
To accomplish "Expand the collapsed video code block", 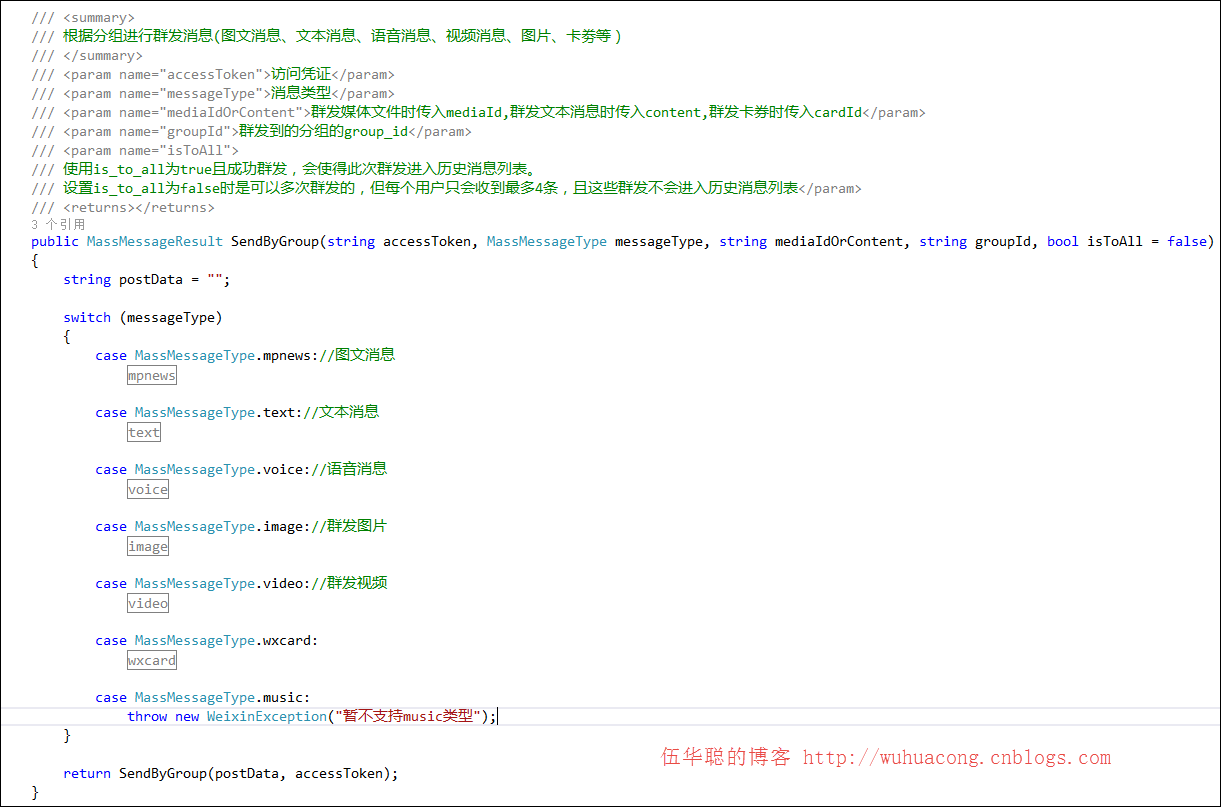I will click(148, 603).
